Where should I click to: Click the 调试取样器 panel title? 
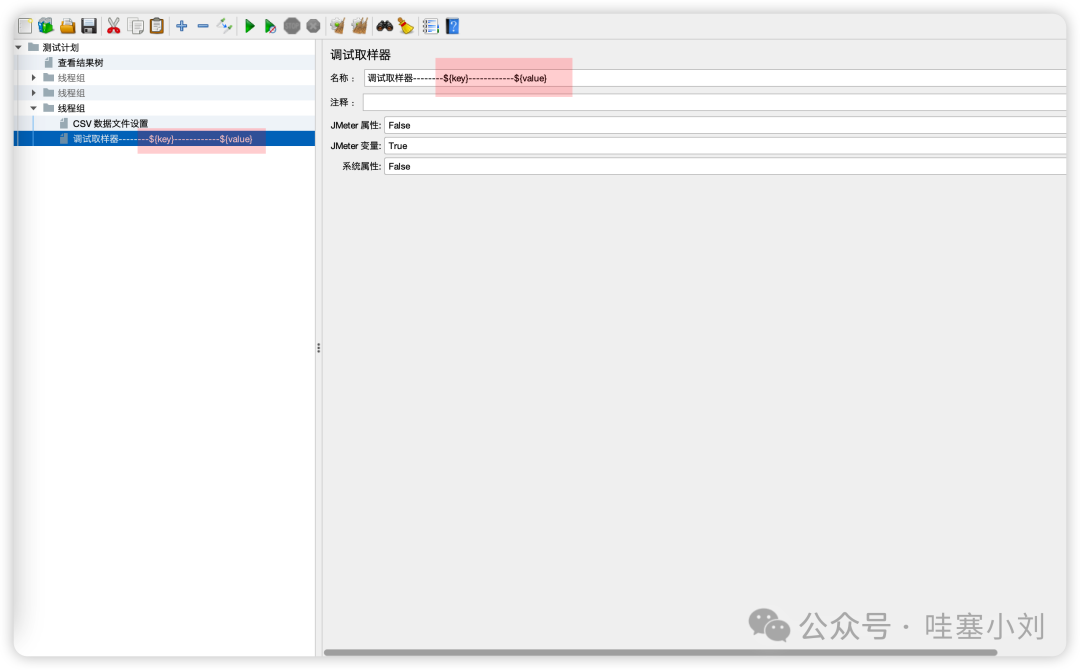click(x=360, y=55)
